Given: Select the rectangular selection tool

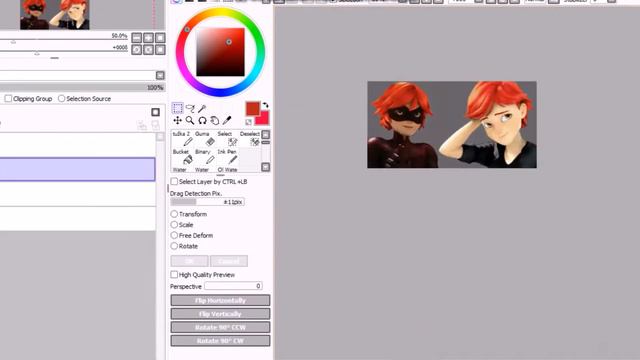Looking at the screenshot, I should [178, 108].
